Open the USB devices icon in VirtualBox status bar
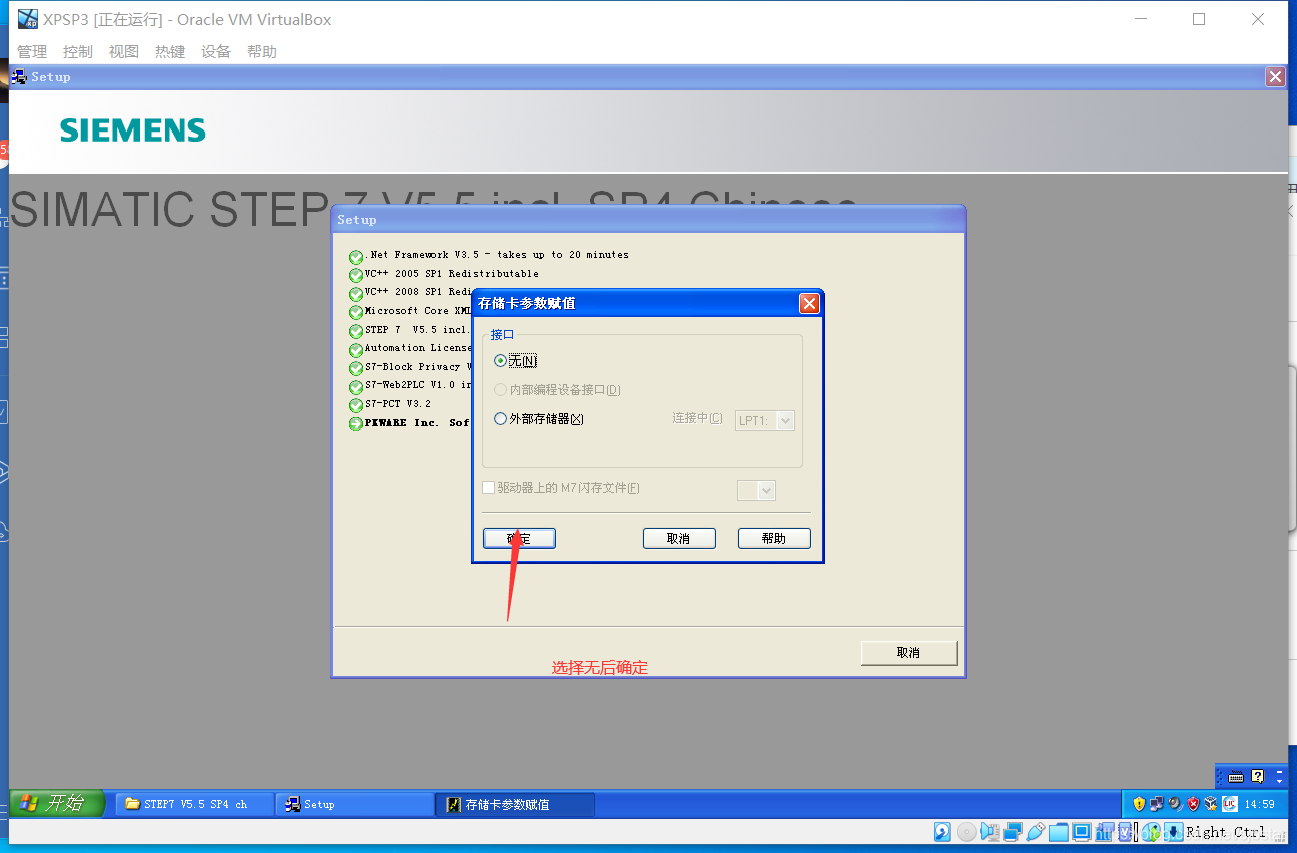This screenshot has width=1297, height=853. tap(1036, 832)
